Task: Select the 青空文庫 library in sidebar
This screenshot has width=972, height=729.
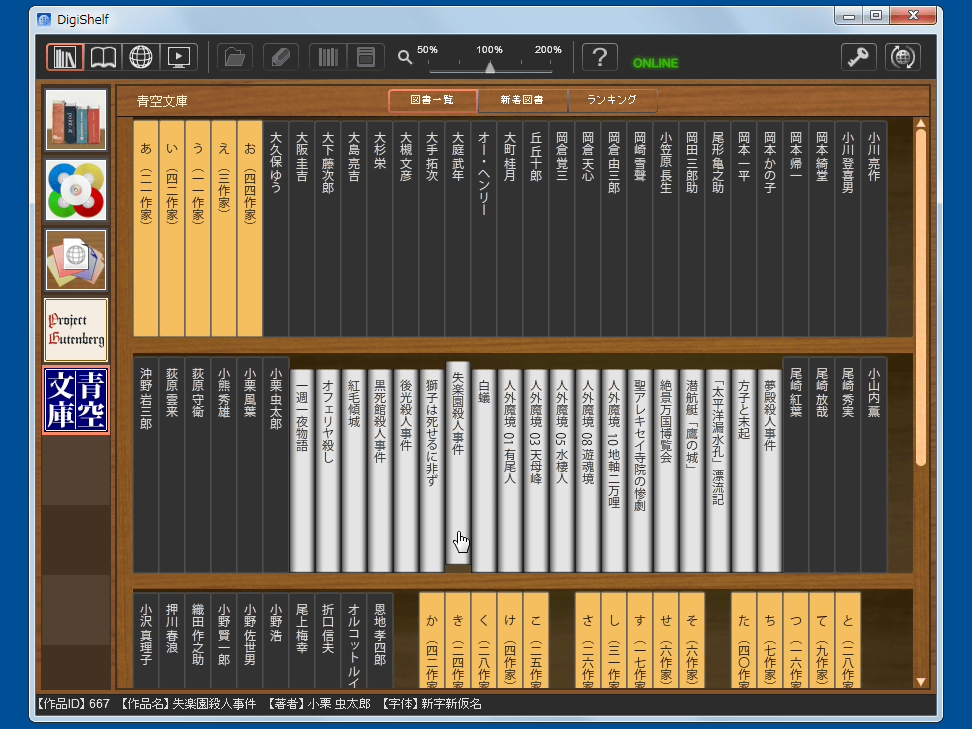Action: (x=76, y=400)
